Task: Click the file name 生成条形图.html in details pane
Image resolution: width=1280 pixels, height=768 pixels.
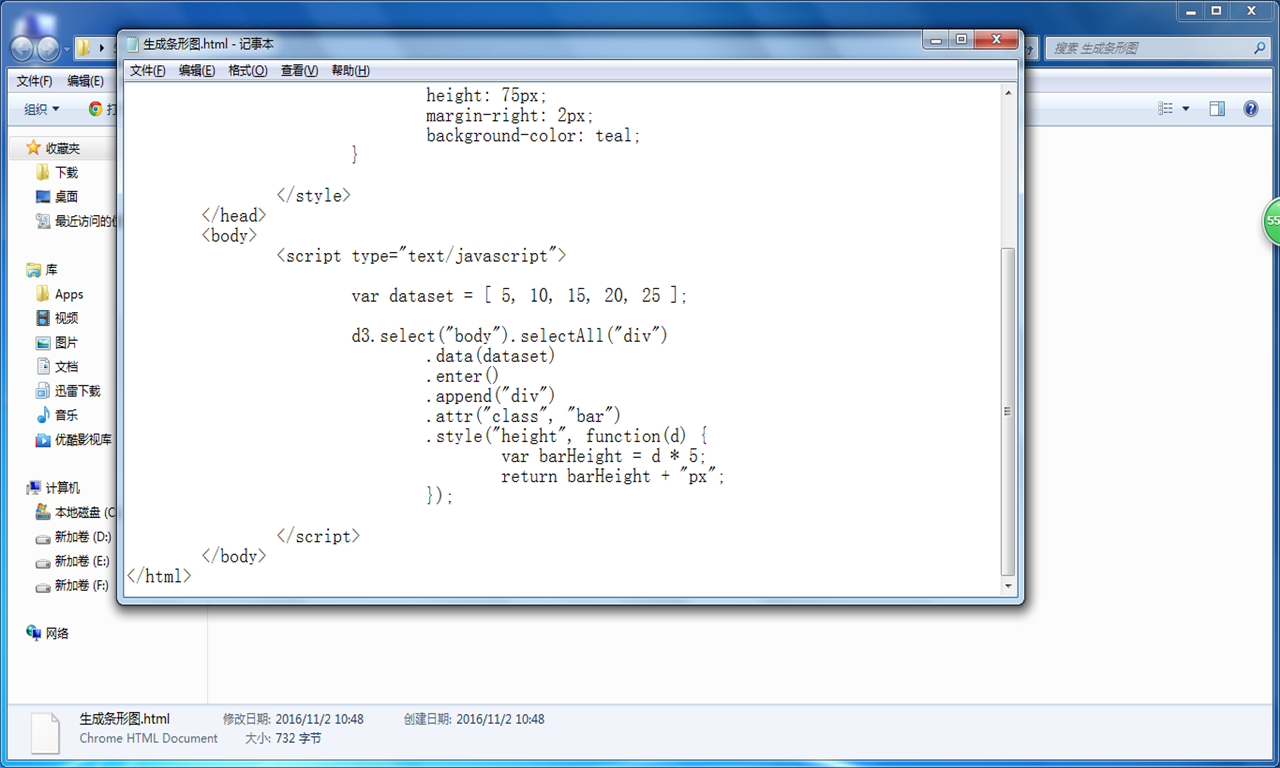Action: click(x=125, y=719)
